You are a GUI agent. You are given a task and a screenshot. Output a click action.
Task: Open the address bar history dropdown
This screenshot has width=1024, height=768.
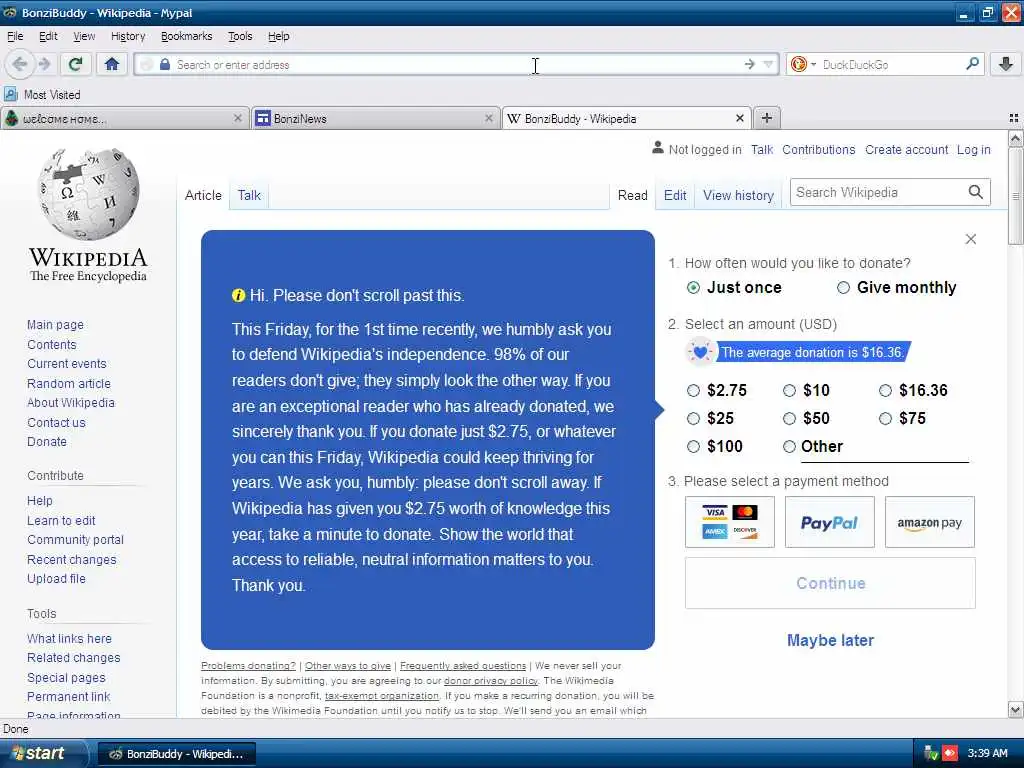point(768,64)
